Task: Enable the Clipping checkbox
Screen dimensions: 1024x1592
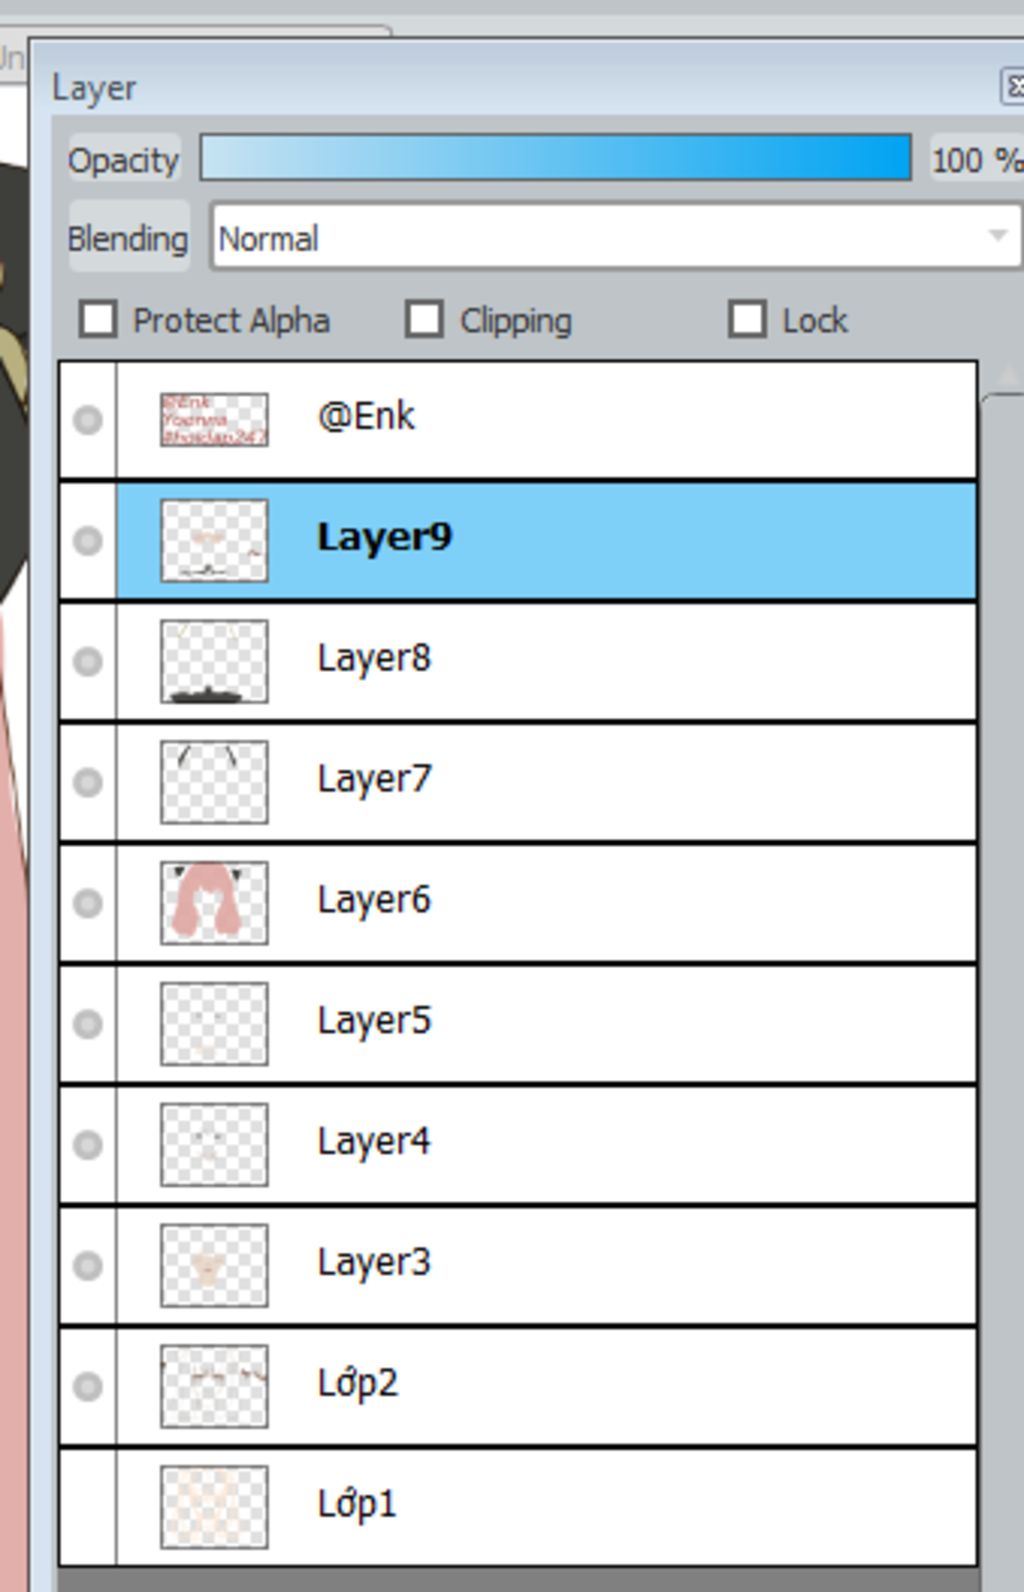Action: pos(424,320)
